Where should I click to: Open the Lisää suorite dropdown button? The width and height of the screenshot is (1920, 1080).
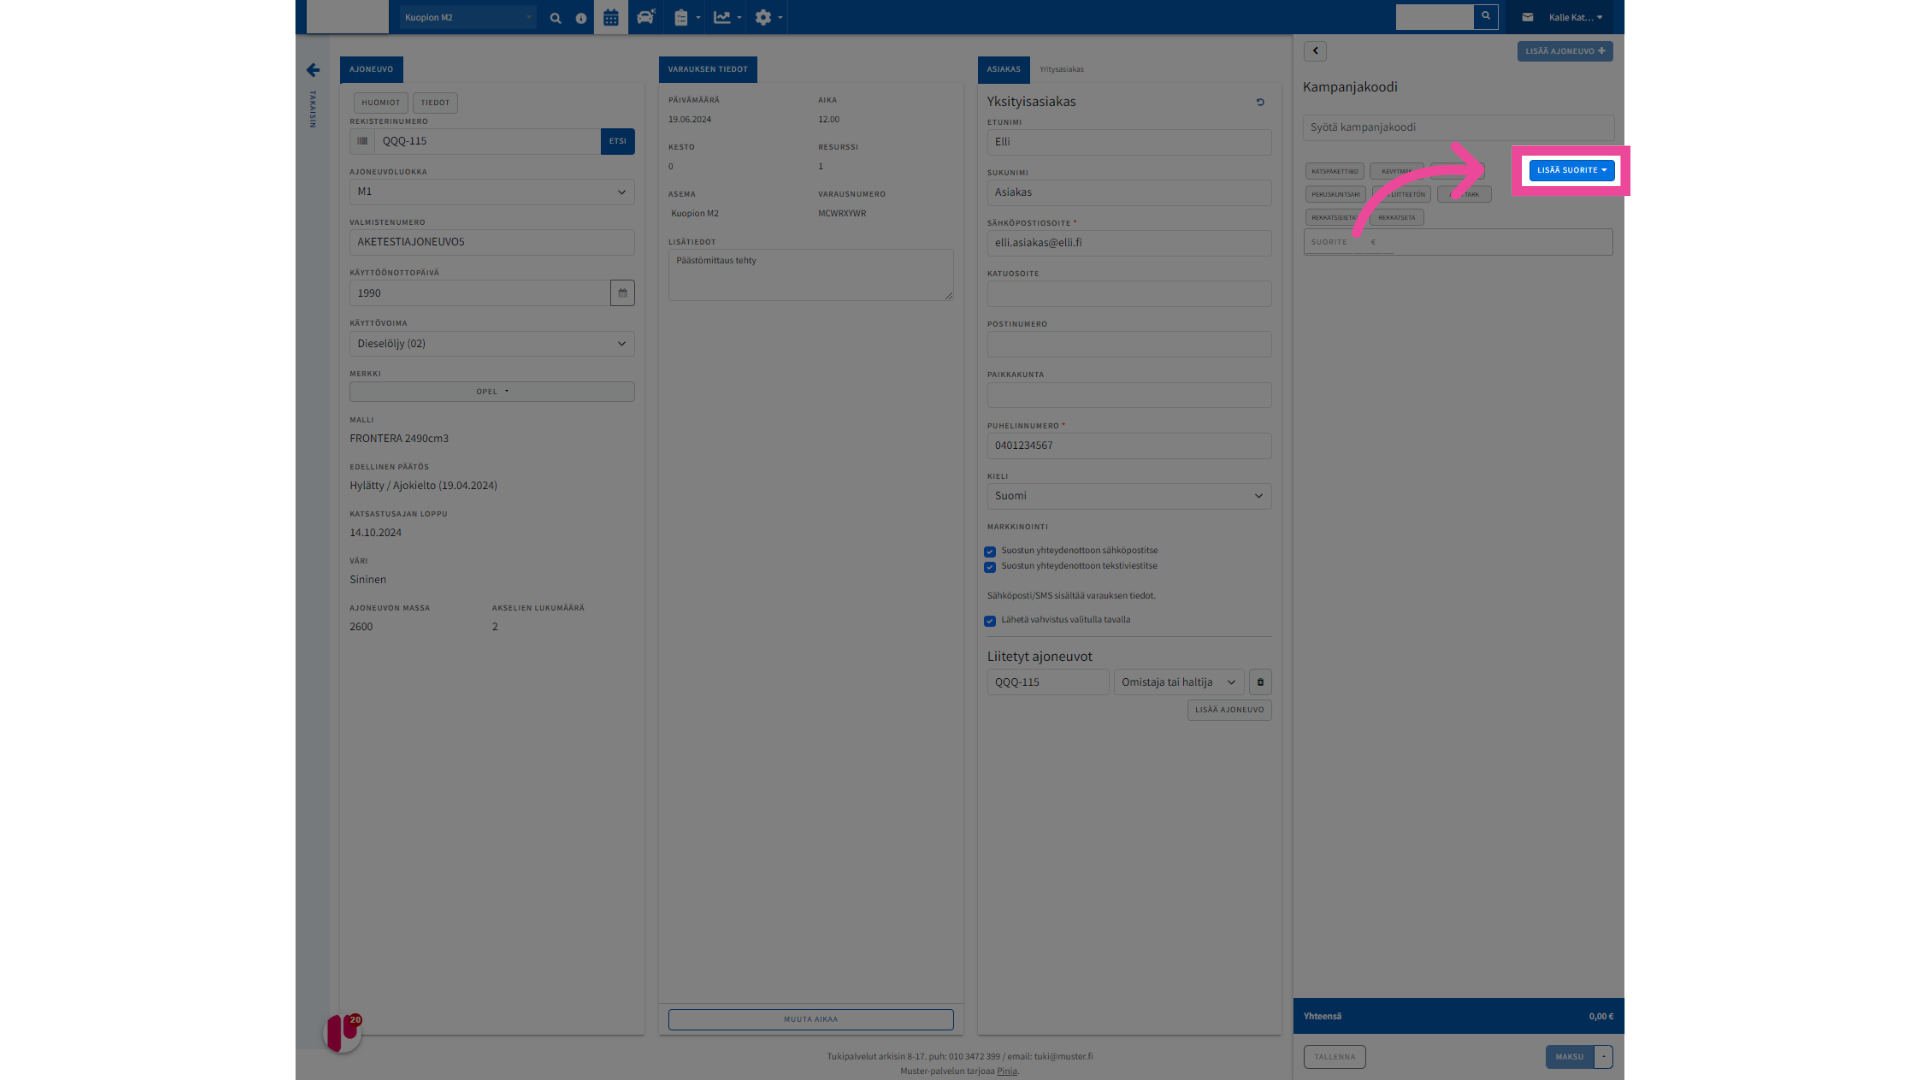[1571, 170]
